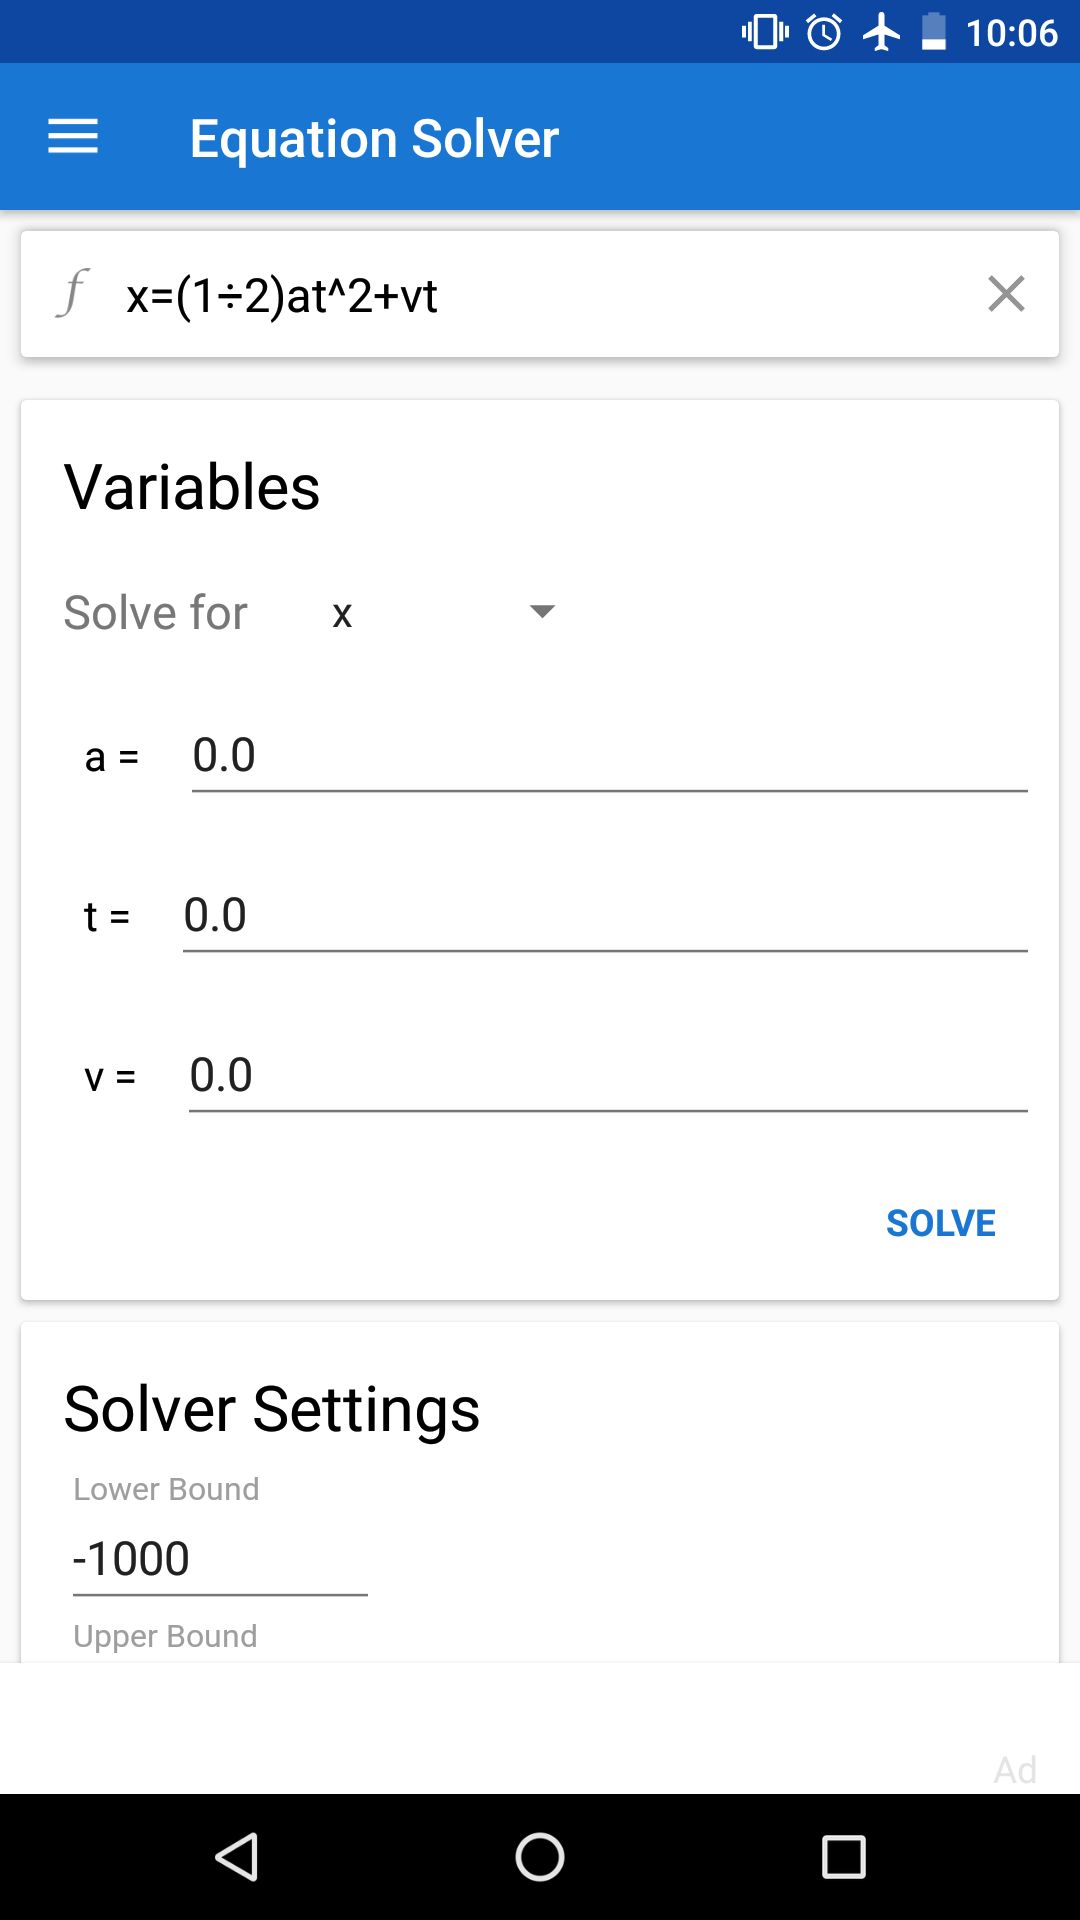Tap the airplane mode status icon
Viewport: 1080px width, 1920px height.
coord(881,32)
